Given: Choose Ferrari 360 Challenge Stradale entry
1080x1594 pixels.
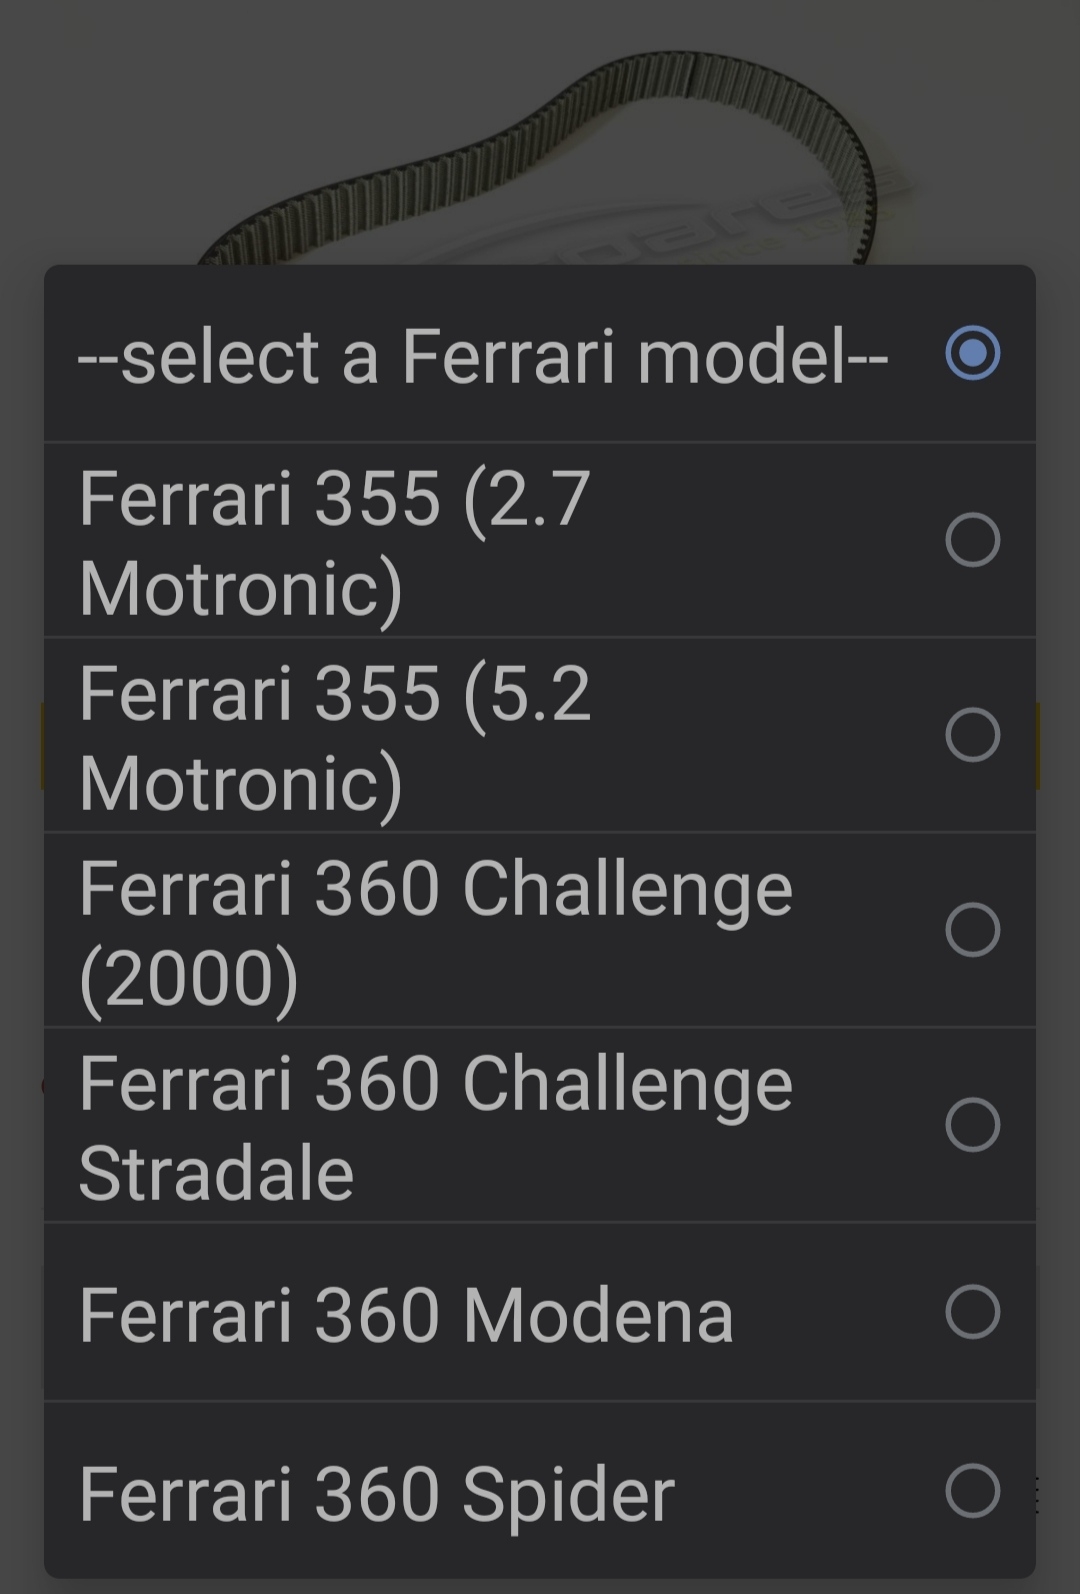Looking at the screenshot, I should point(540,1125).
